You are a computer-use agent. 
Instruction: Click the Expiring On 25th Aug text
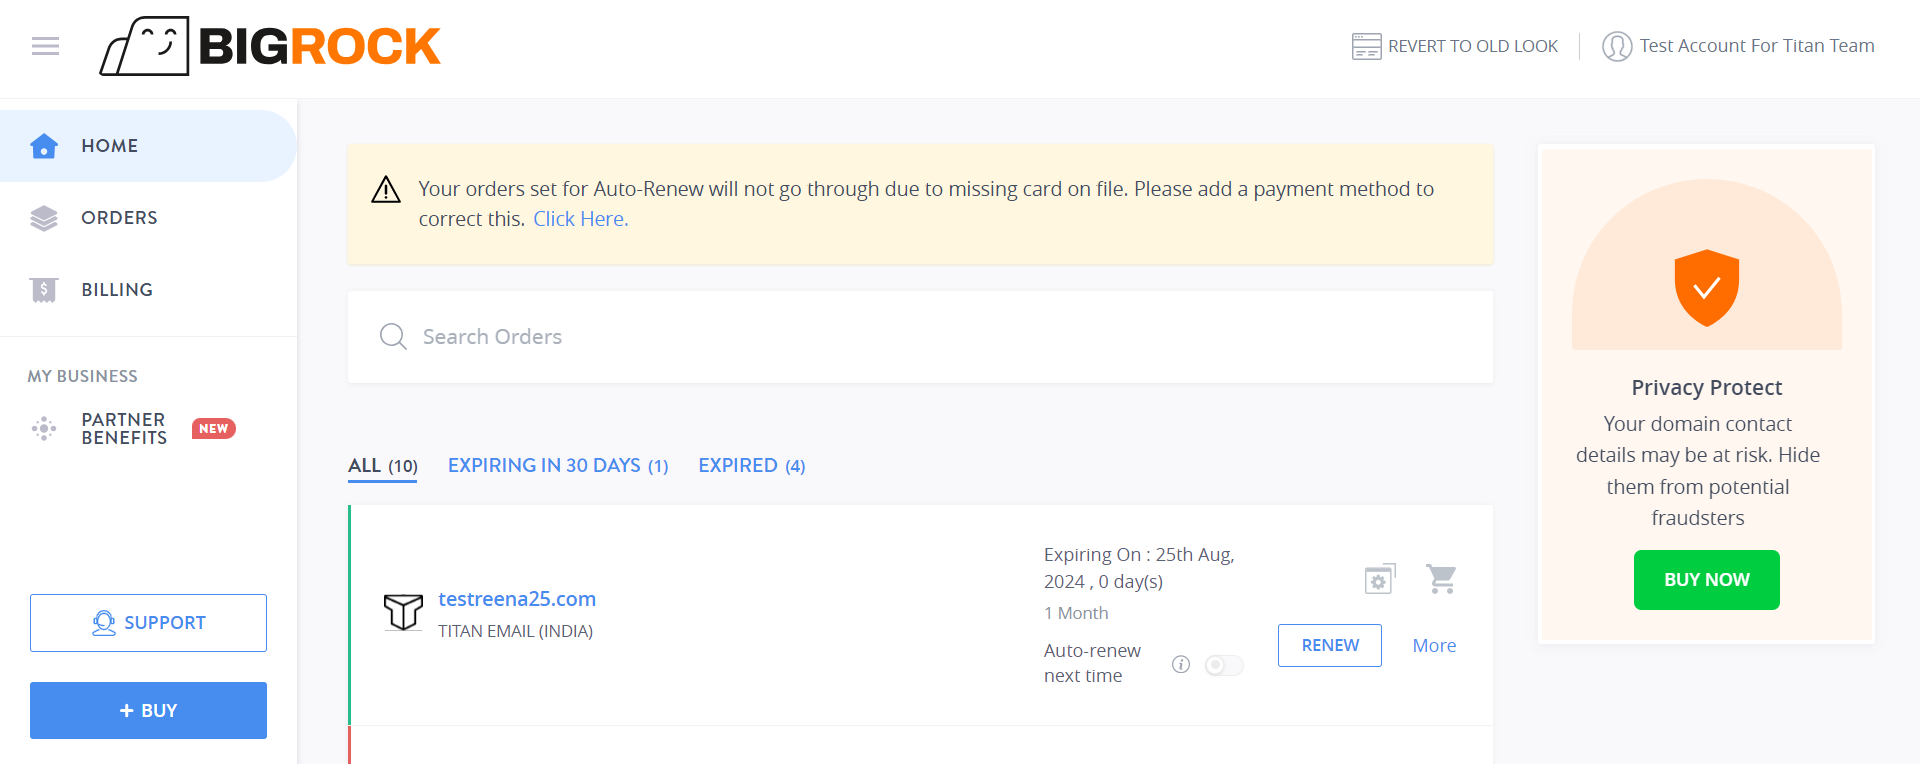pos(1139,568)
